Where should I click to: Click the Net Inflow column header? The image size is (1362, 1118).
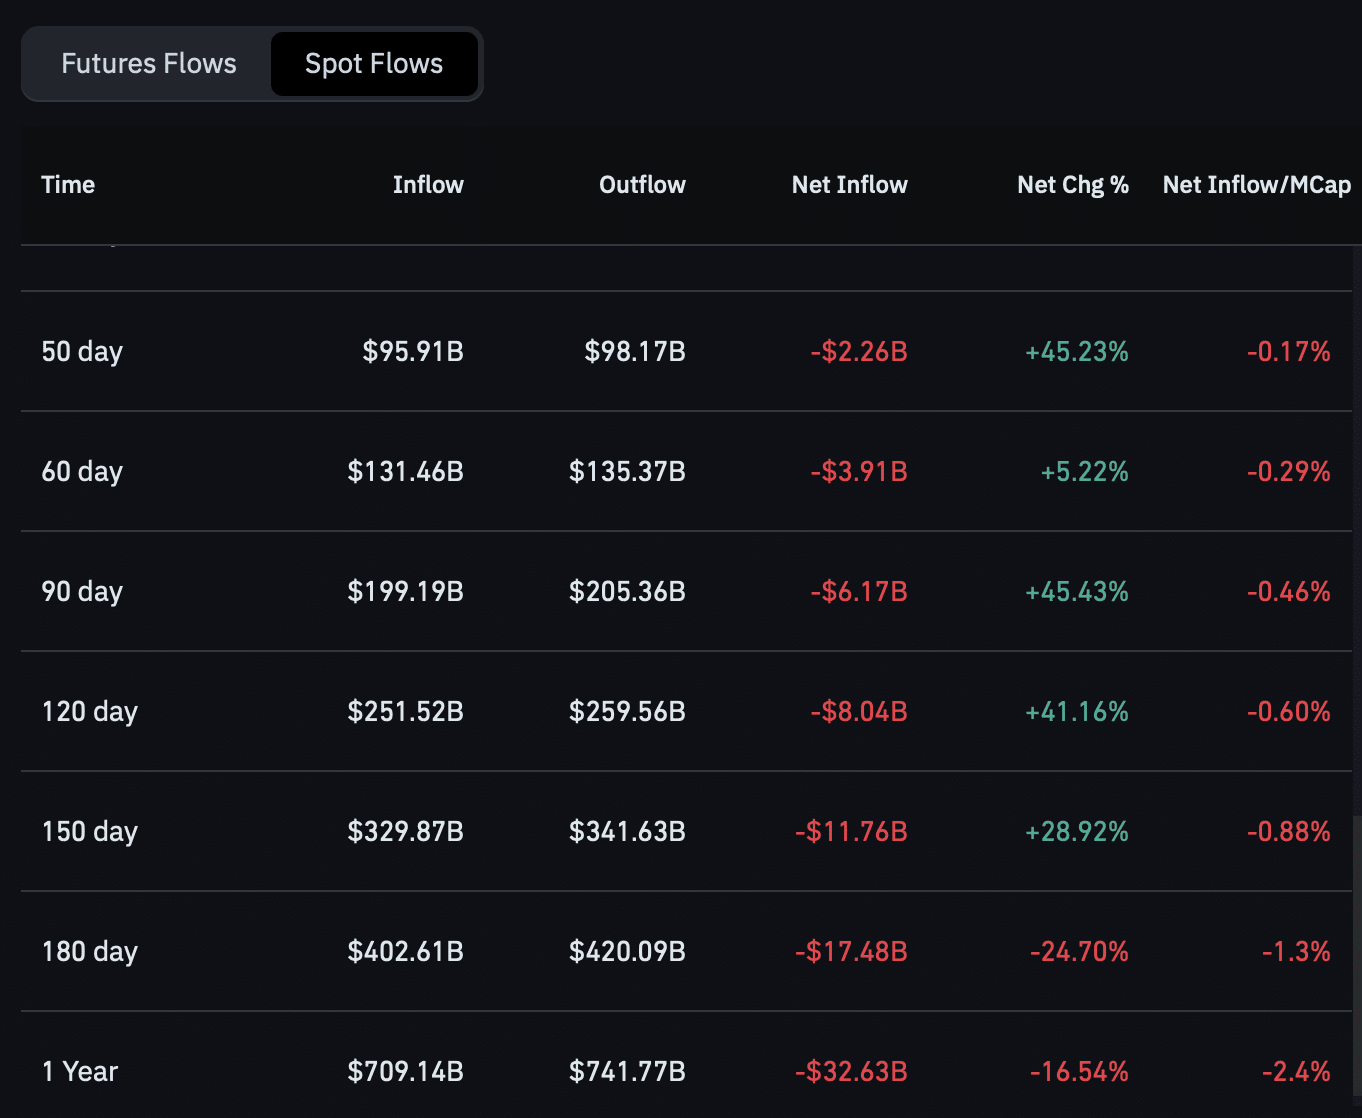coord(849,185)
